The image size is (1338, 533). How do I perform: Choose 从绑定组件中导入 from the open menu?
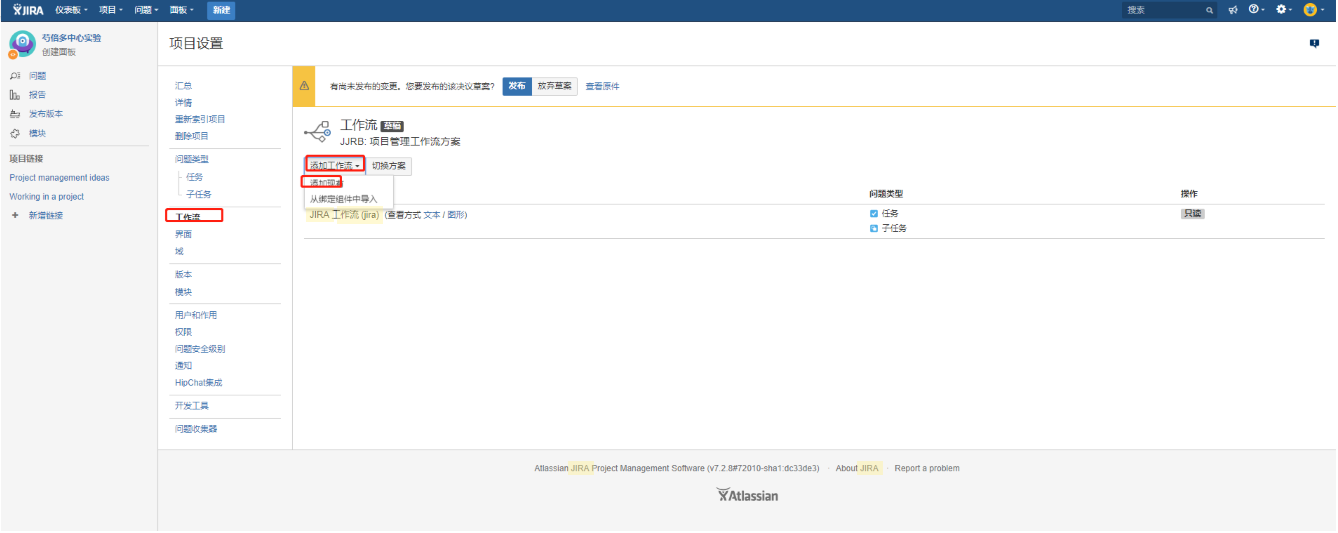pyautogui.click(x=343, y=199)
